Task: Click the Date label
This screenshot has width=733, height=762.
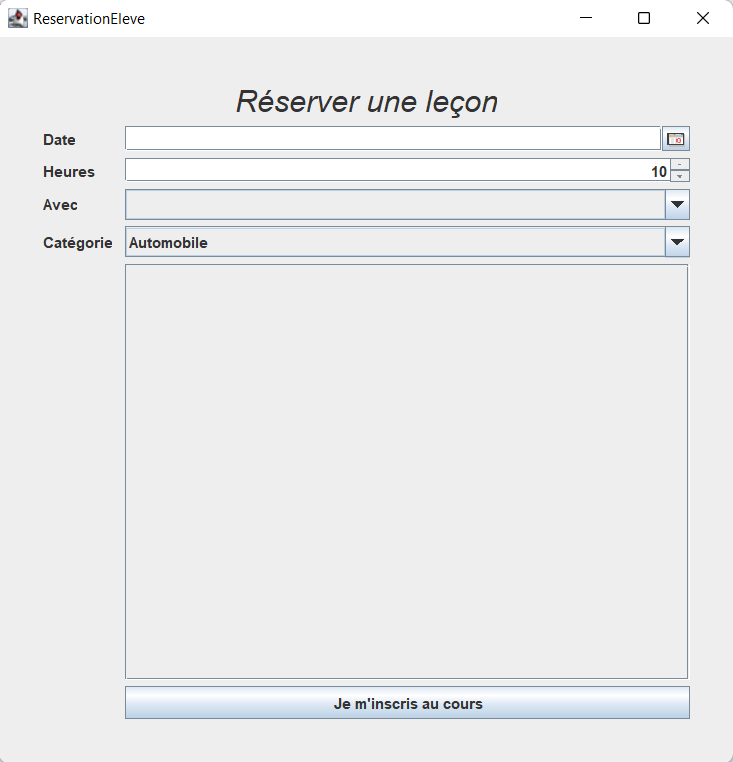Action: (x=59, y=140)
